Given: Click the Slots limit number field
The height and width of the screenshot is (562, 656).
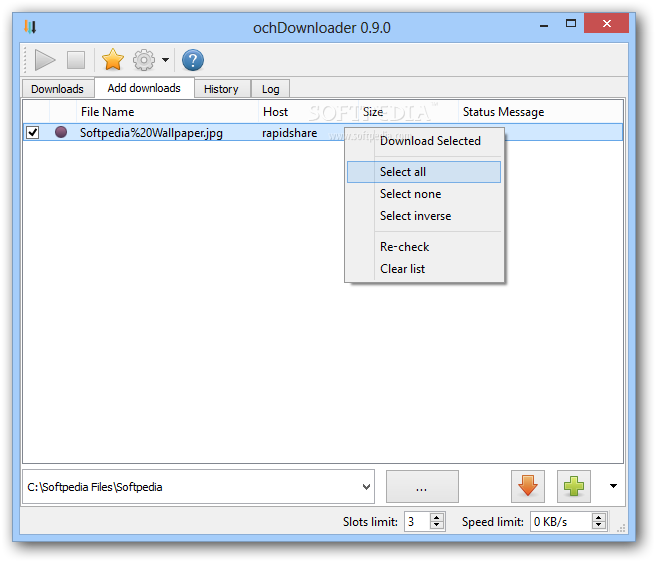Looking at the screenshot, I should point(417,522).
